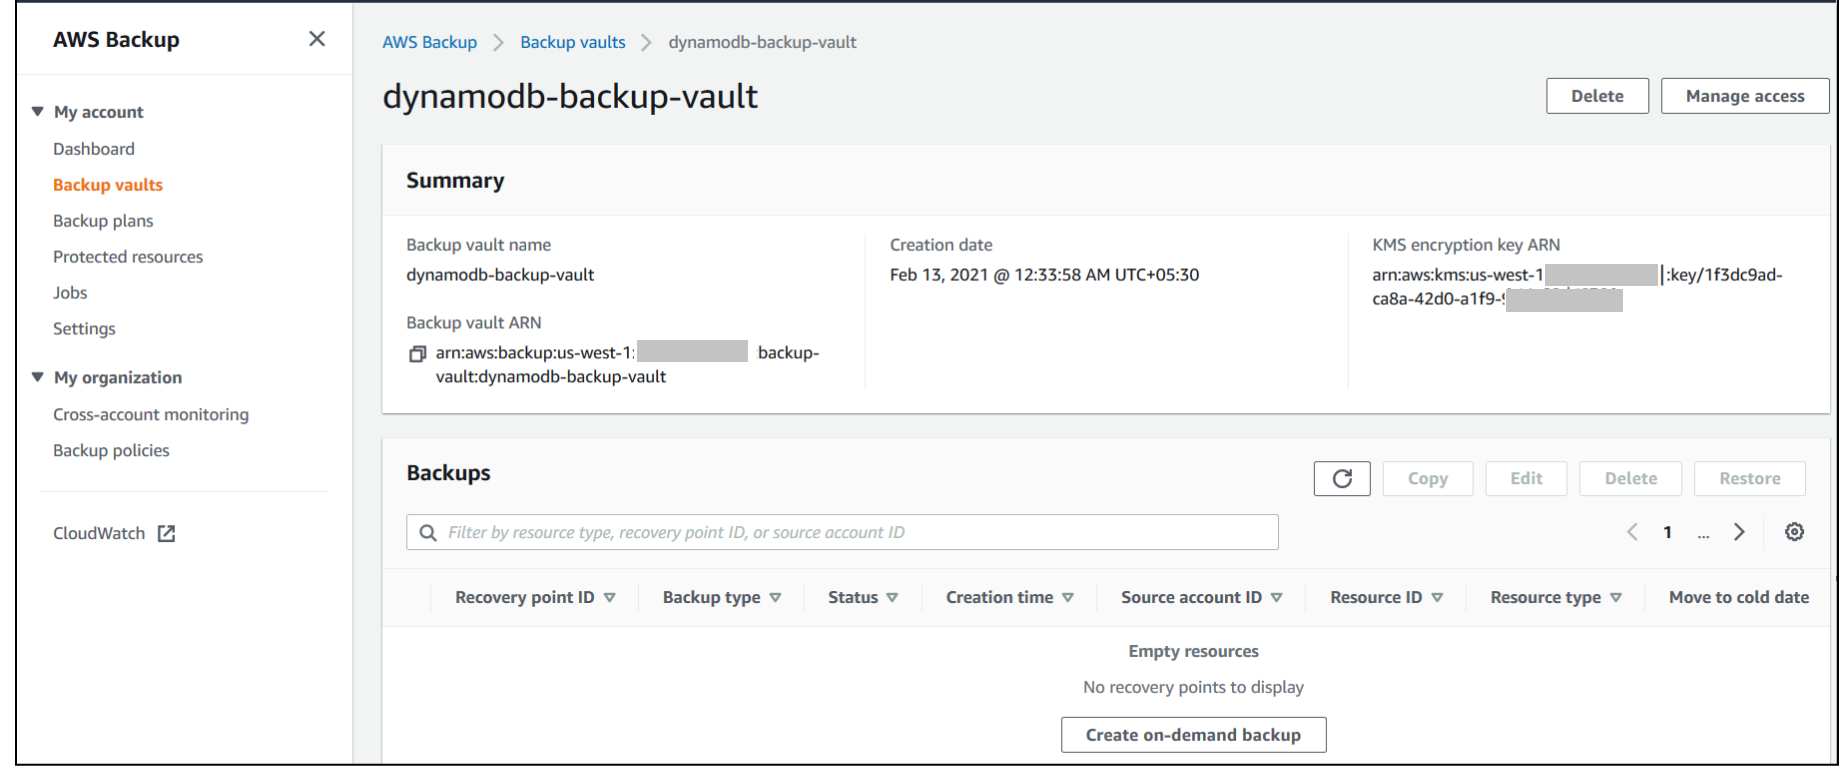Go to previous page of backups

coord(1632,532)
